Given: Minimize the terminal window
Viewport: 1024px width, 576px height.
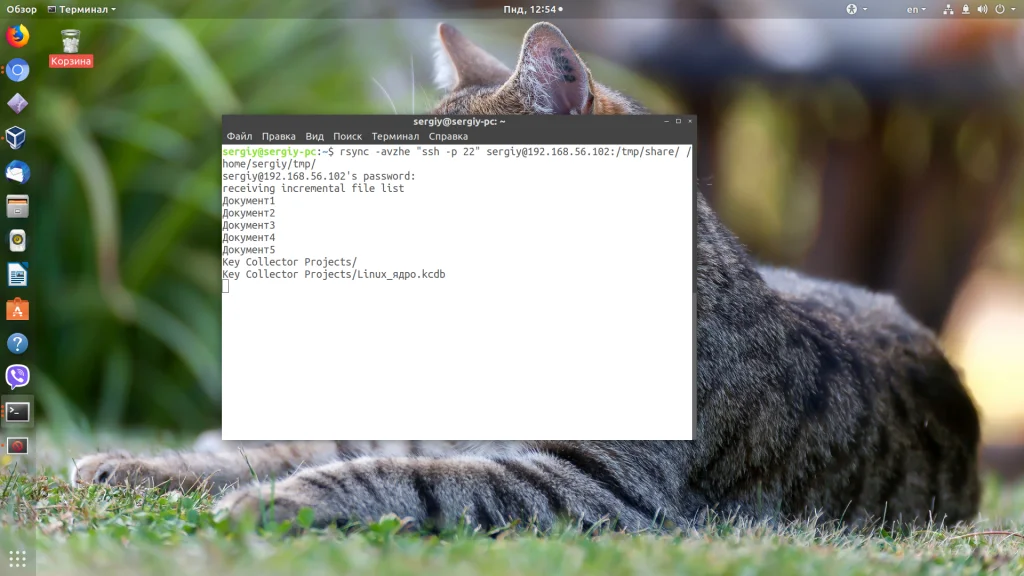Looking at the screenshot, I should click(666, 121).
